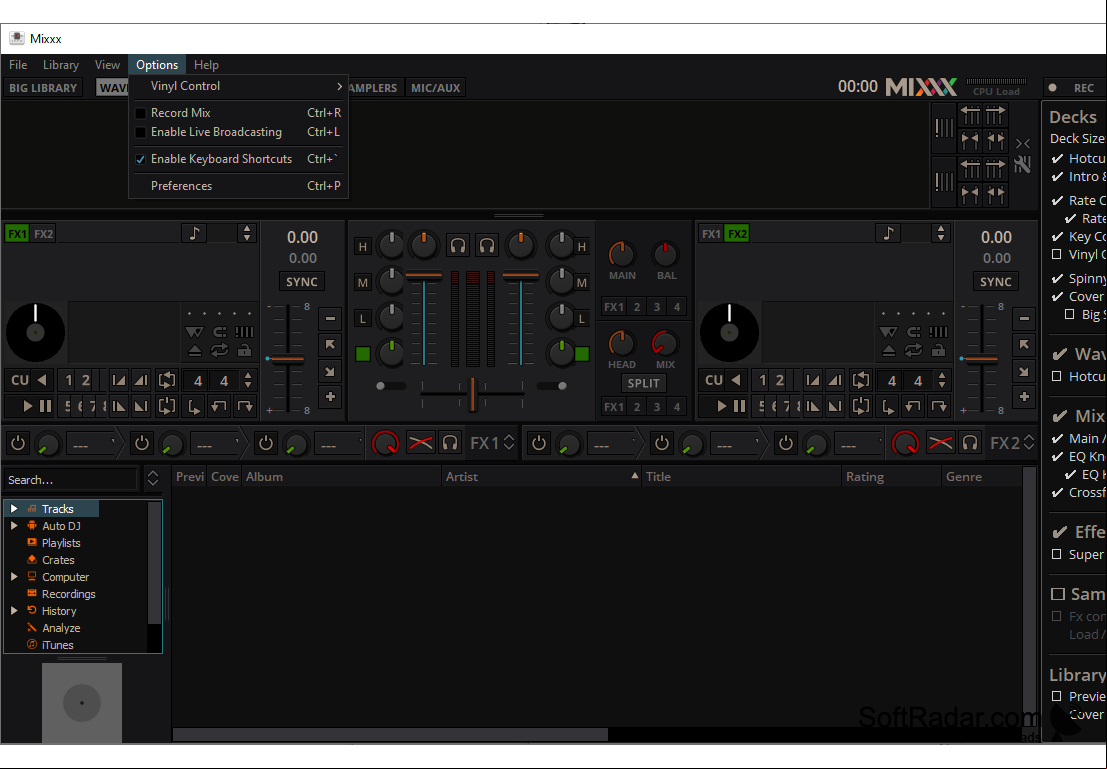The height and width of the screenshot is (769, 1107).
Task: Click the minus rate button on the left deck
Action: click(x=330, y=318)
